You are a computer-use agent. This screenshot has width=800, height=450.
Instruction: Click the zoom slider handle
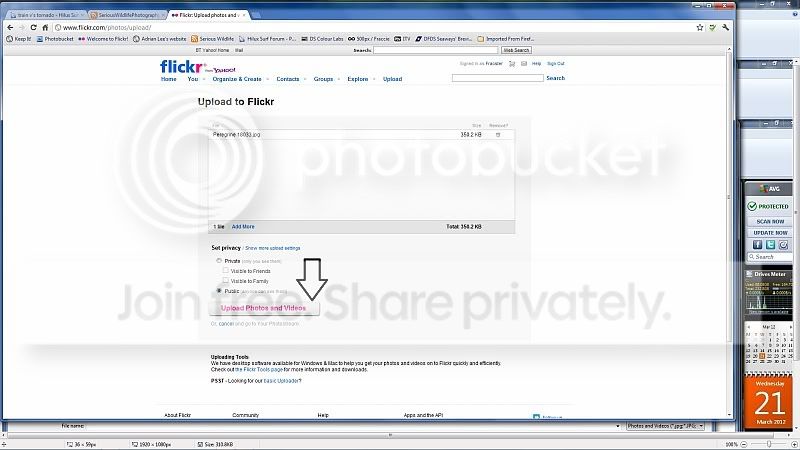click(x=769, y=444)
